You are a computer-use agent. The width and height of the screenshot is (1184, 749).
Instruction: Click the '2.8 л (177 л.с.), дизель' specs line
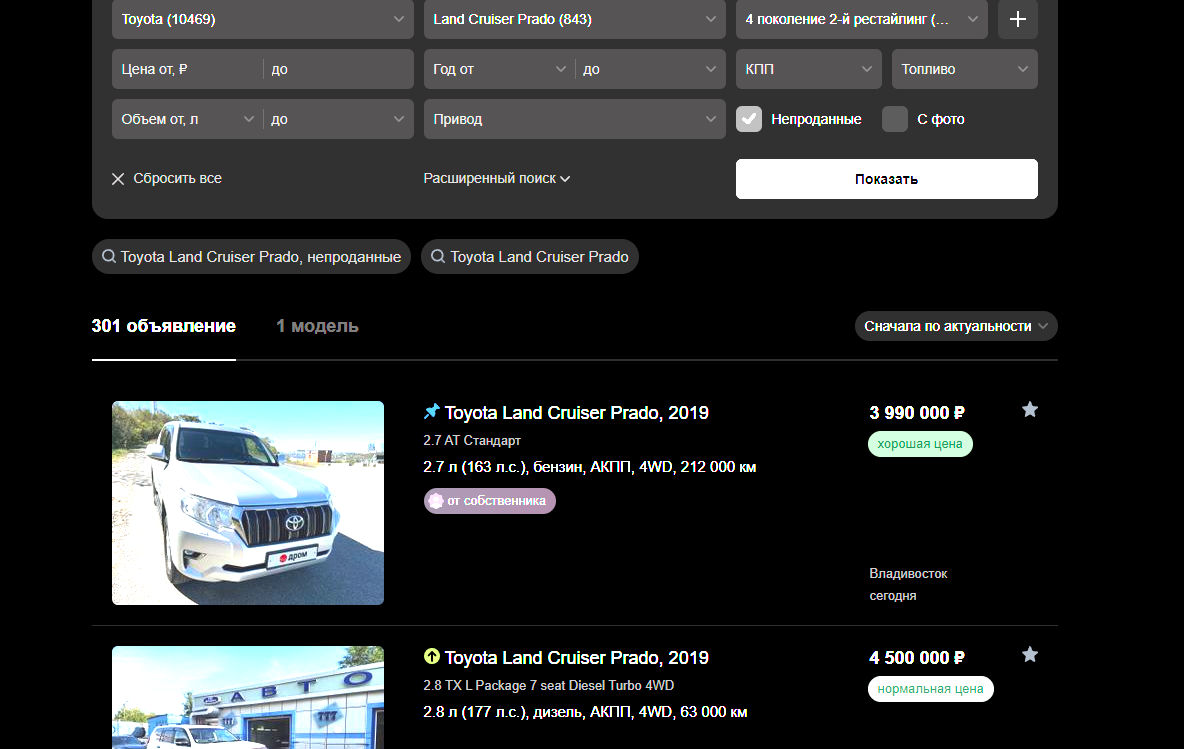pos(585,711)
